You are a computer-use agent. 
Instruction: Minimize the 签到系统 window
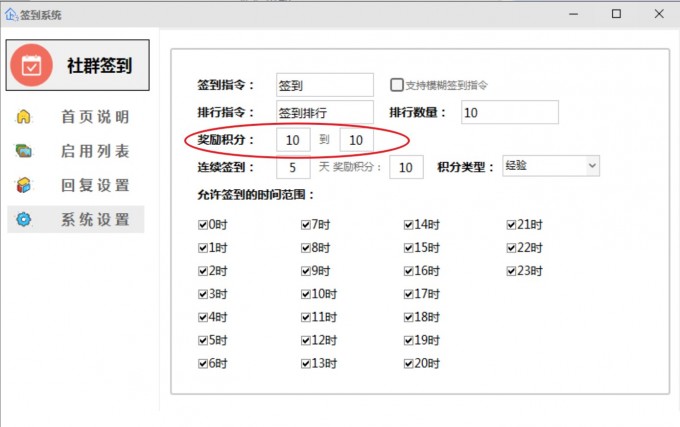574,14
